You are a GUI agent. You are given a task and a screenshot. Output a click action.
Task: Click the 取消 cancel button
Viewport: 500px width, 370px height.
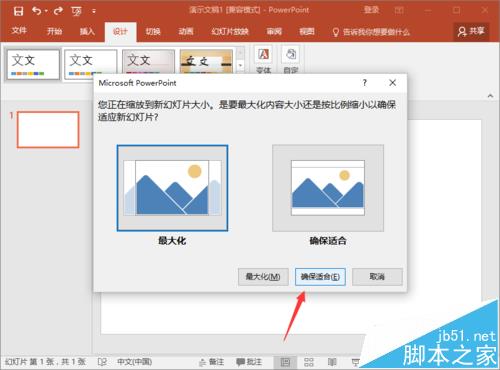point(377,277)
